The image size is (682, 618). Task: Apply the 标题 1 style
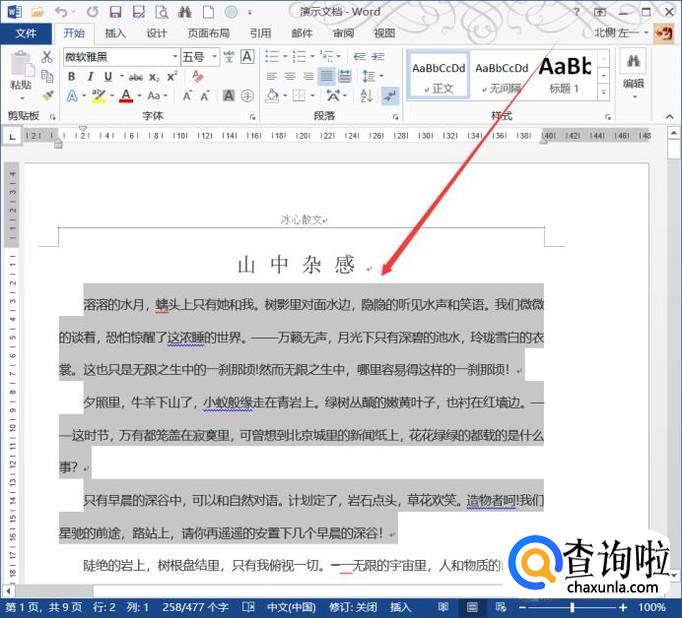click(x=564, y=75)
